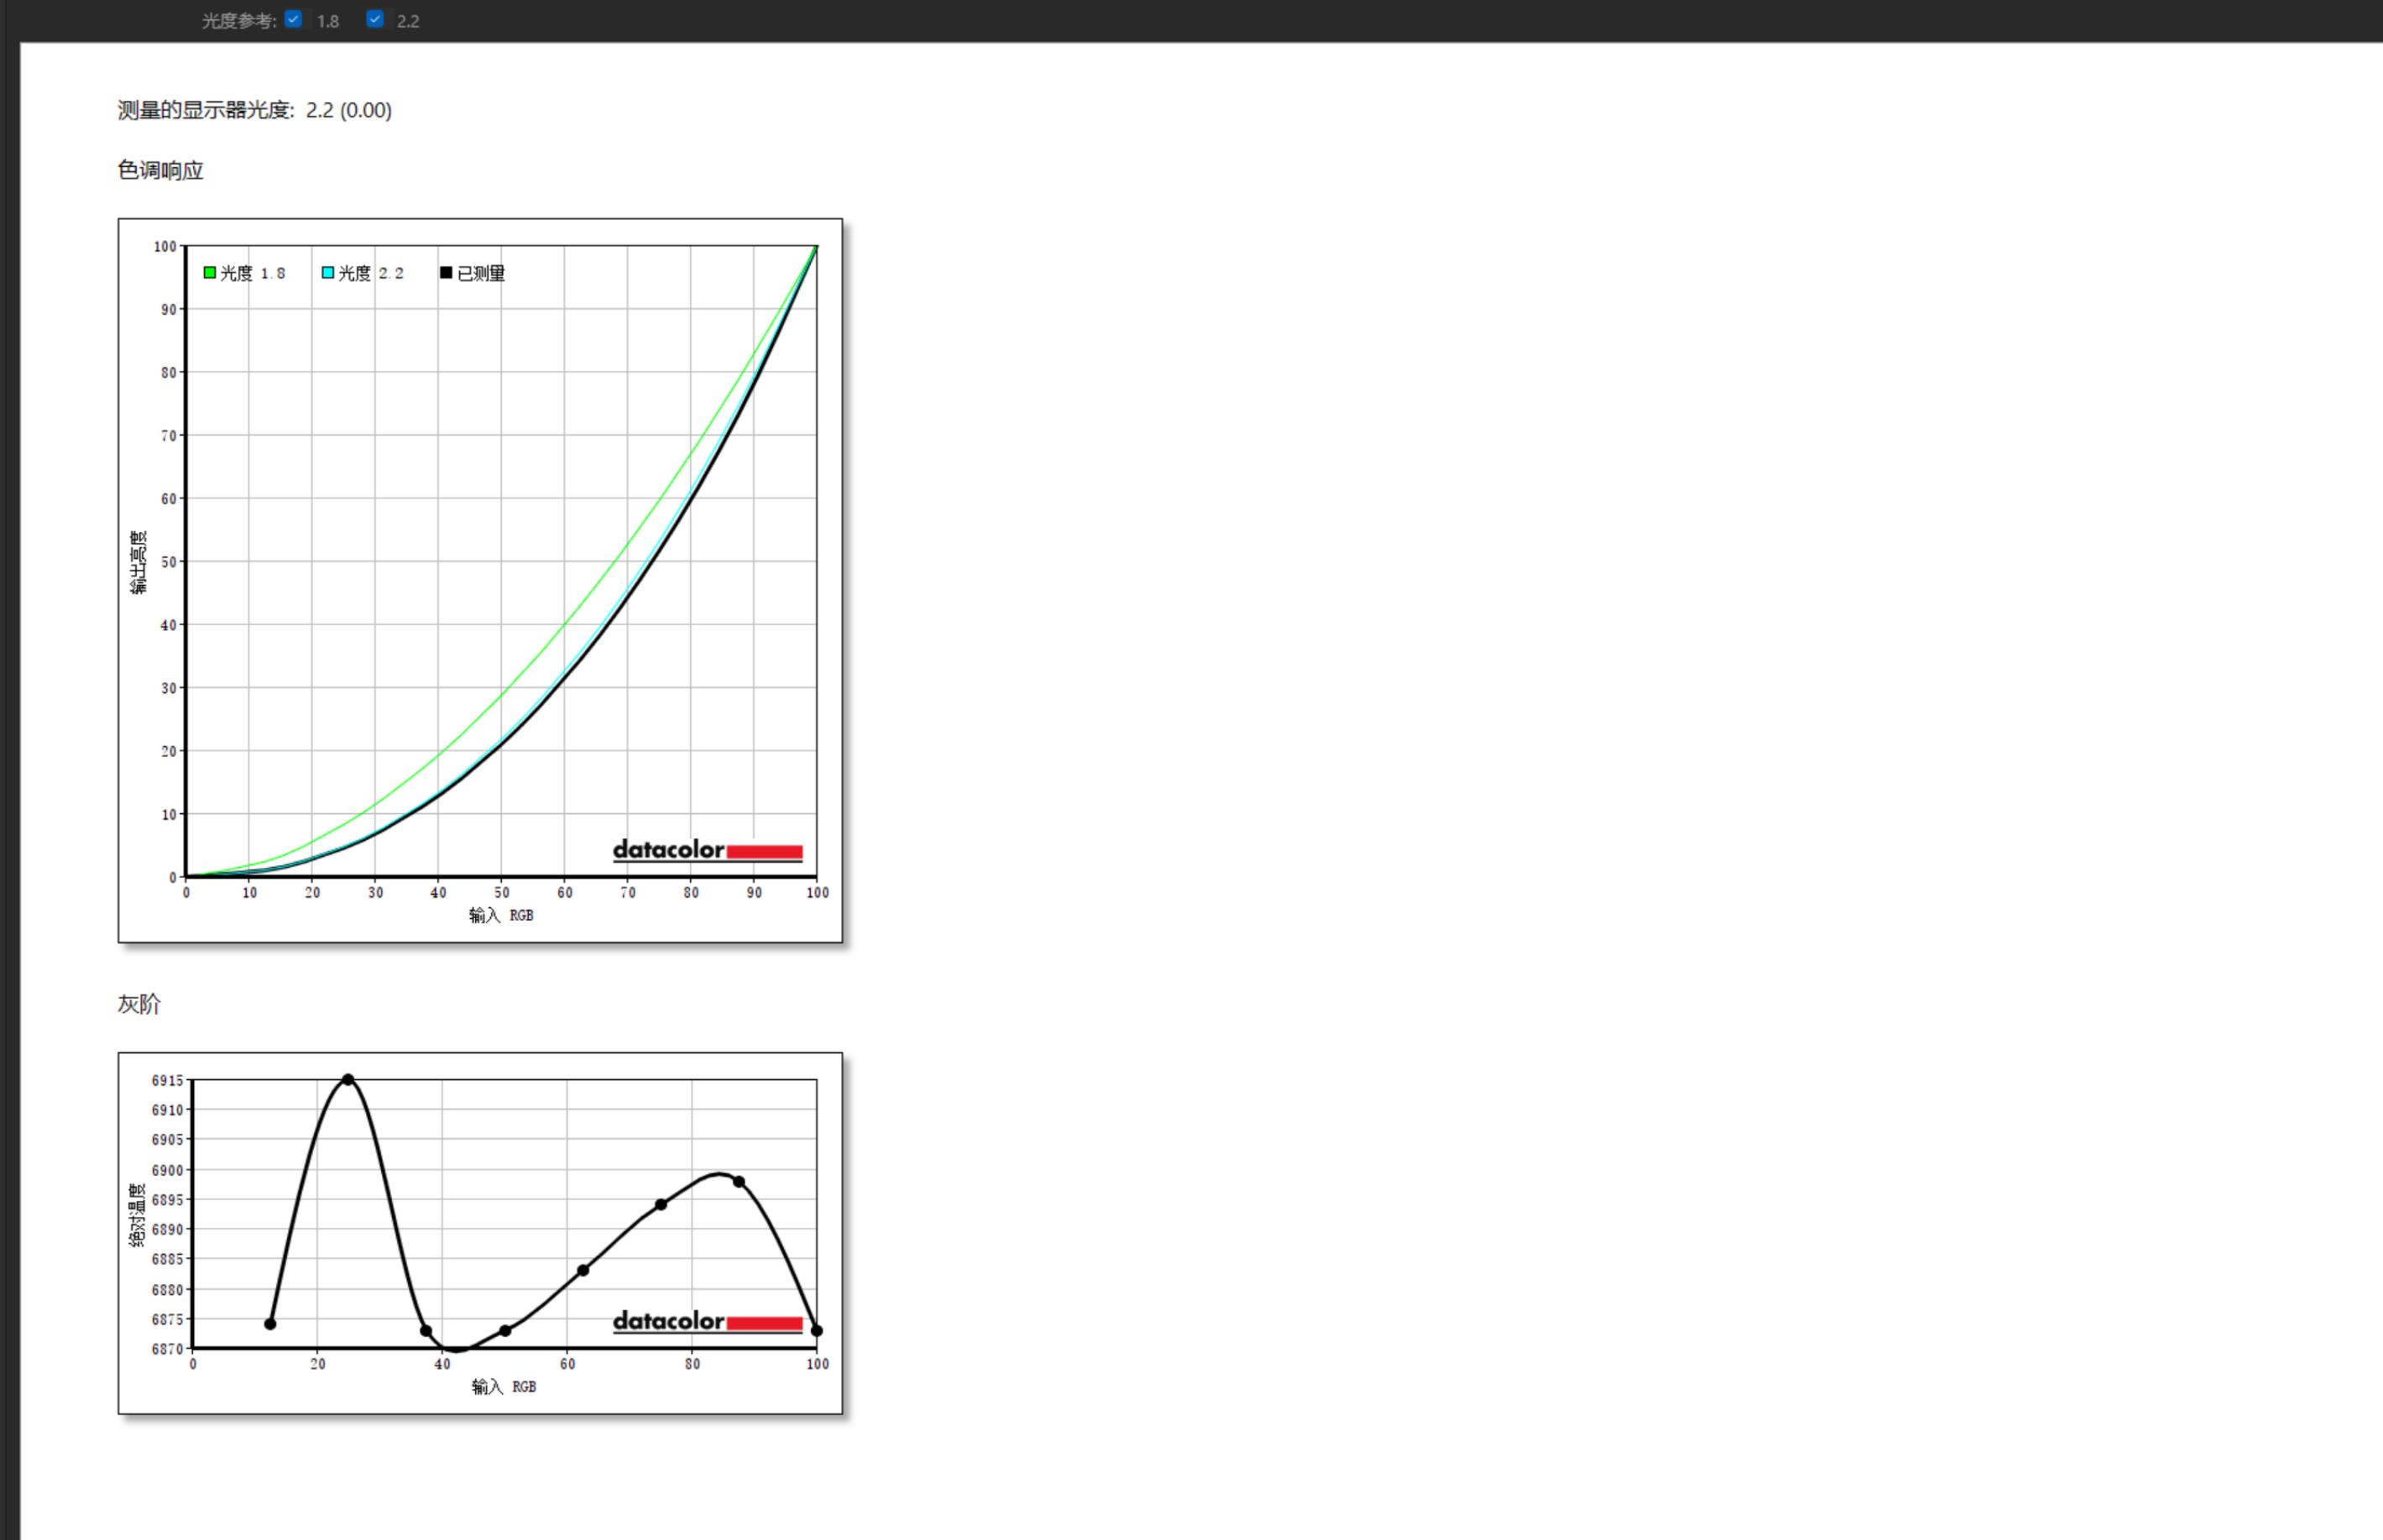Click measured gamma text 2.2 (0.00)

[x=348, y=110]
